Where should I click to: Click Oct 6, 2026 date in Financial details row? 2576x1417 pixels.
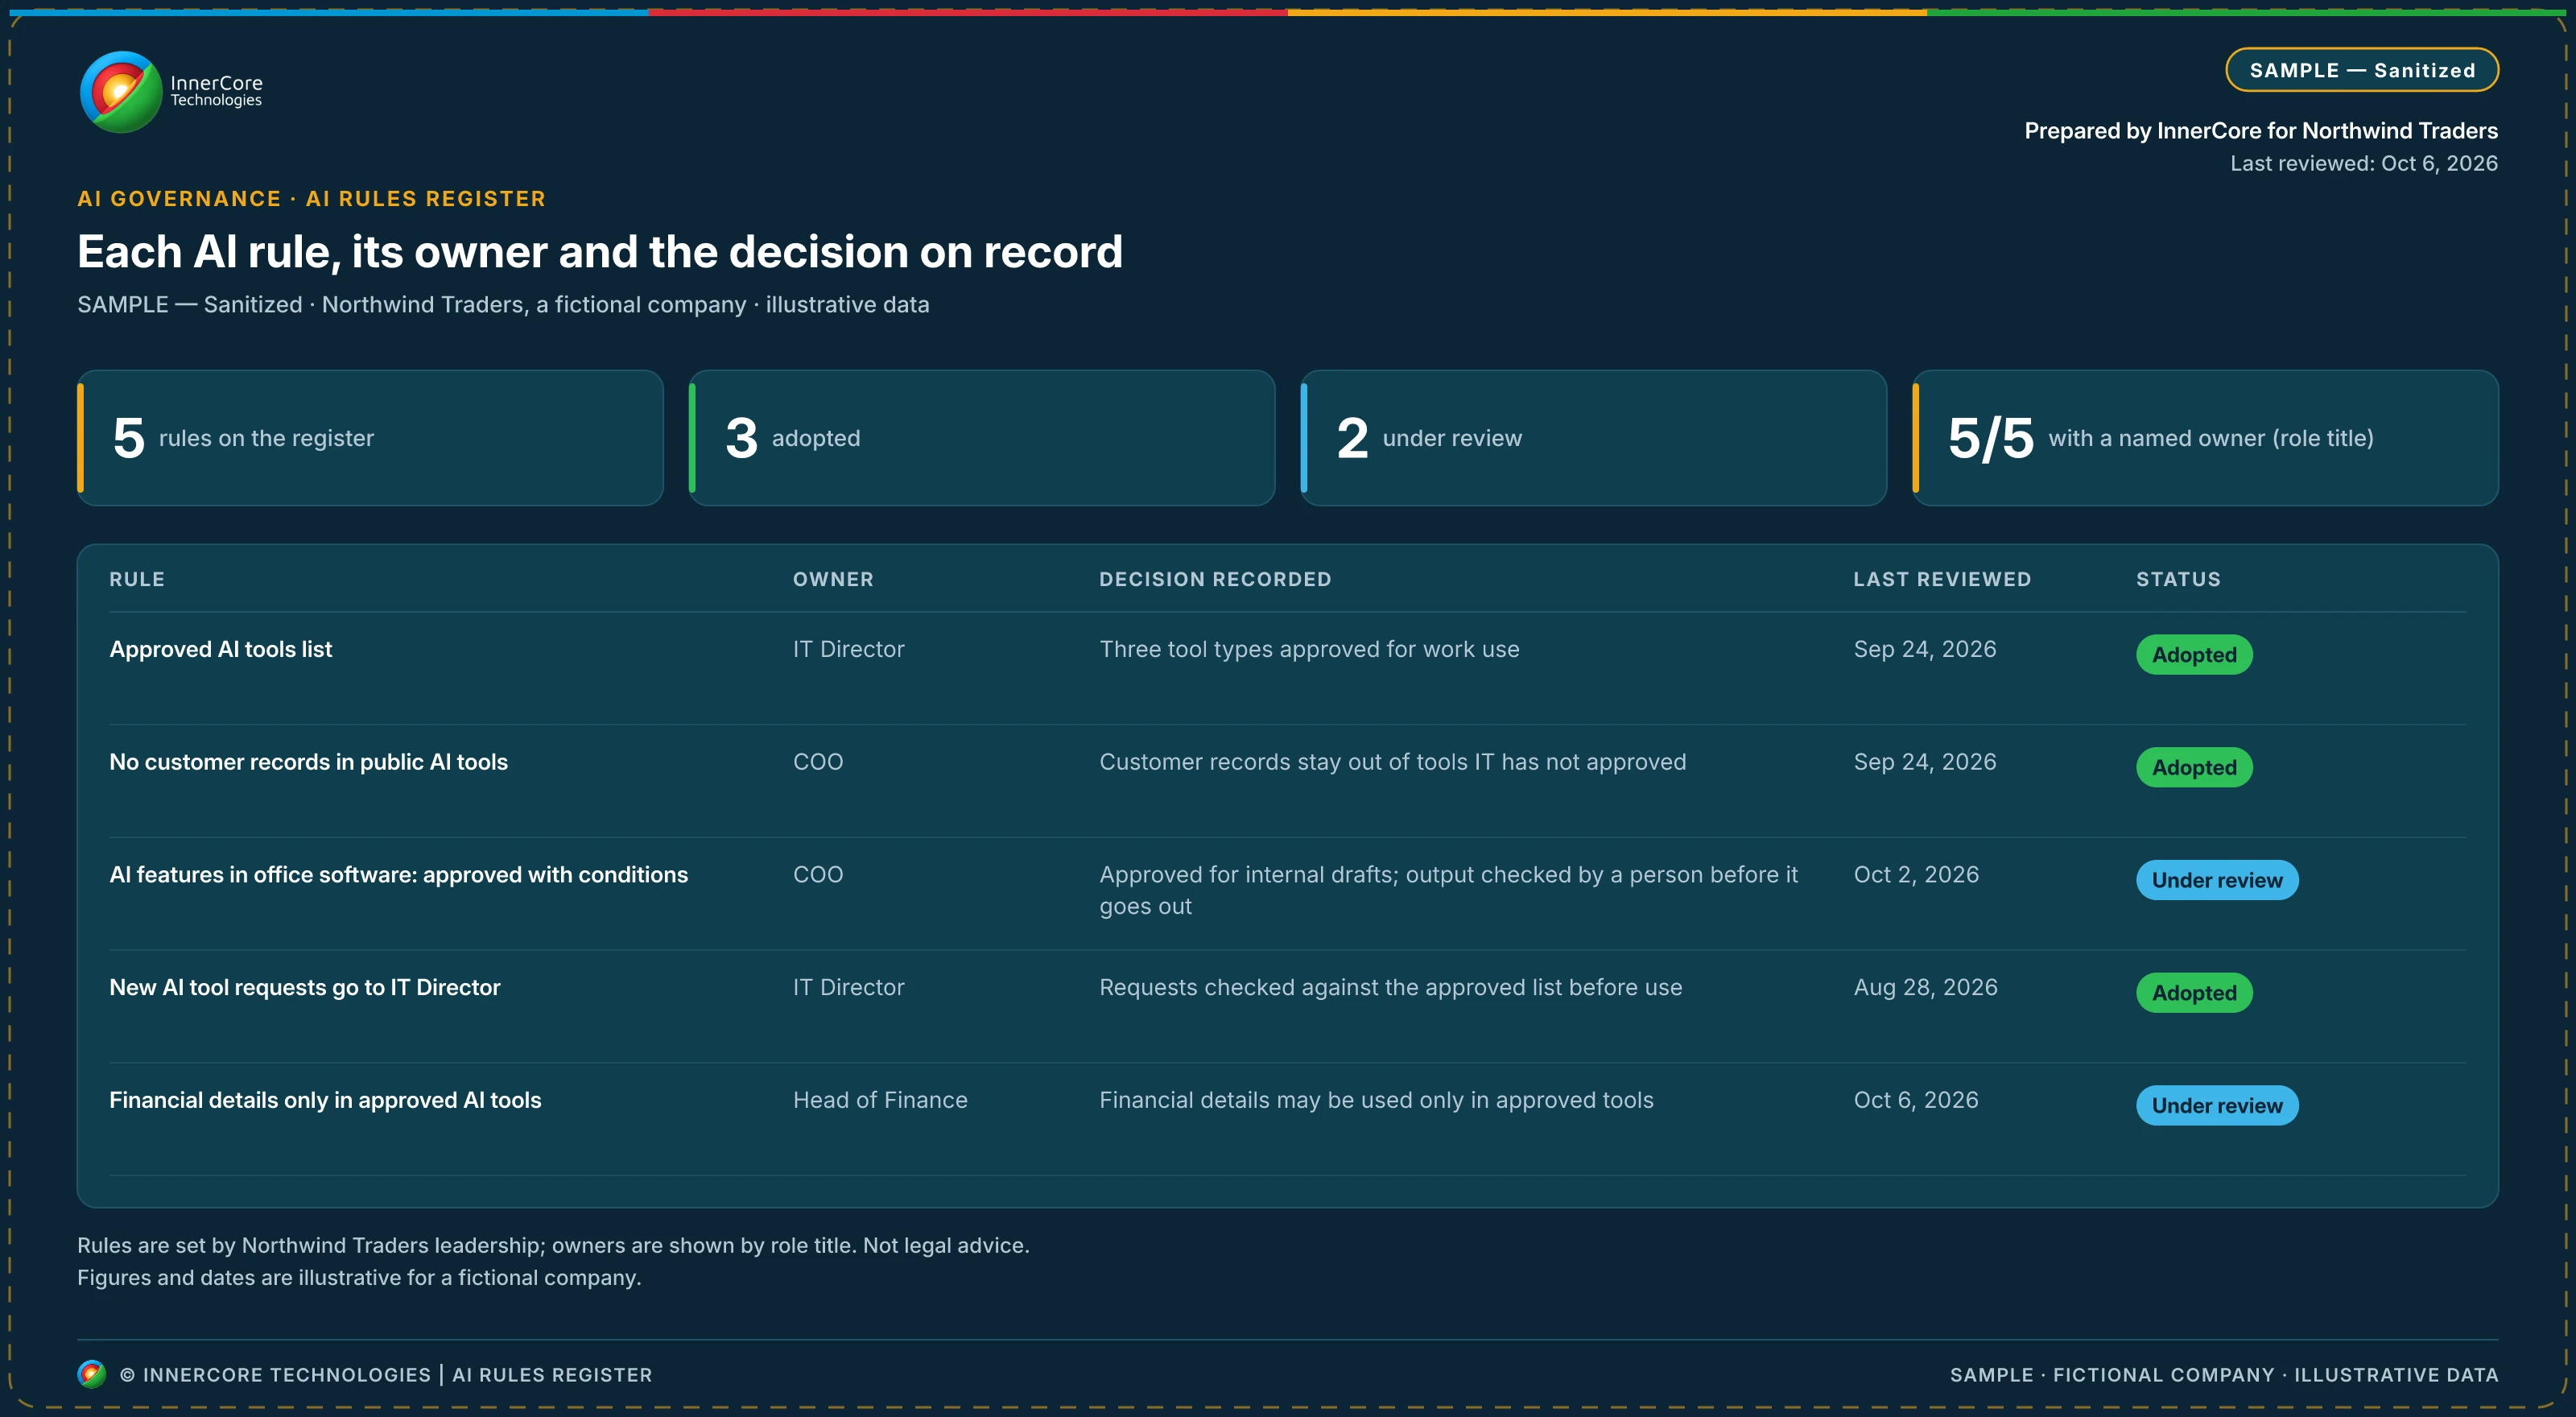click(x=1916, y=1100)
